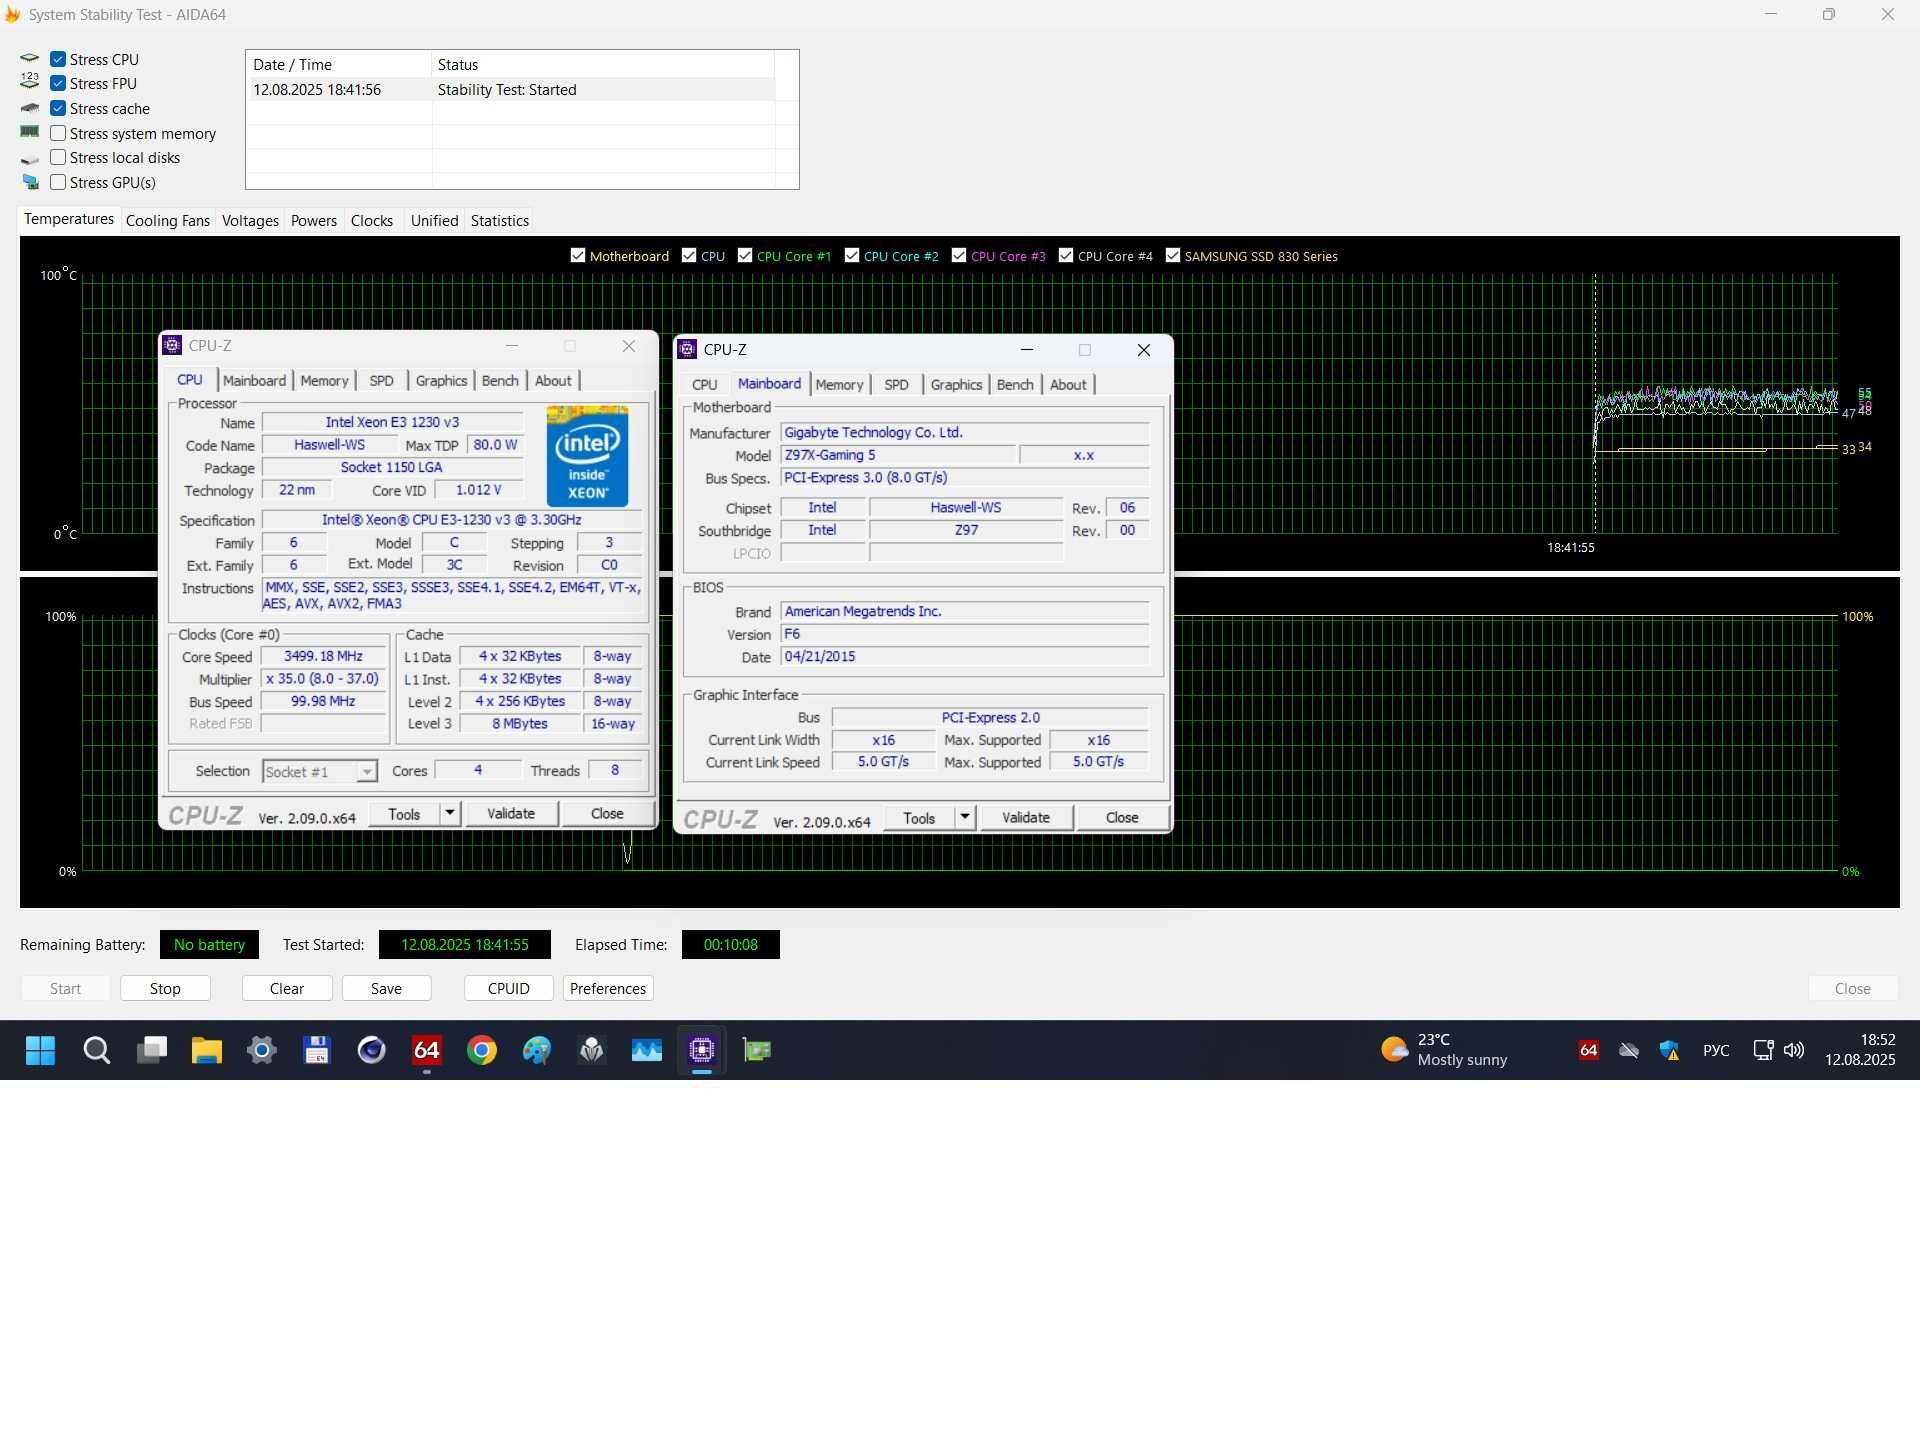The width and height of the screenshot is (1920, 1440).
Task: Open Unified tab
Action: [x=434, y=220]
